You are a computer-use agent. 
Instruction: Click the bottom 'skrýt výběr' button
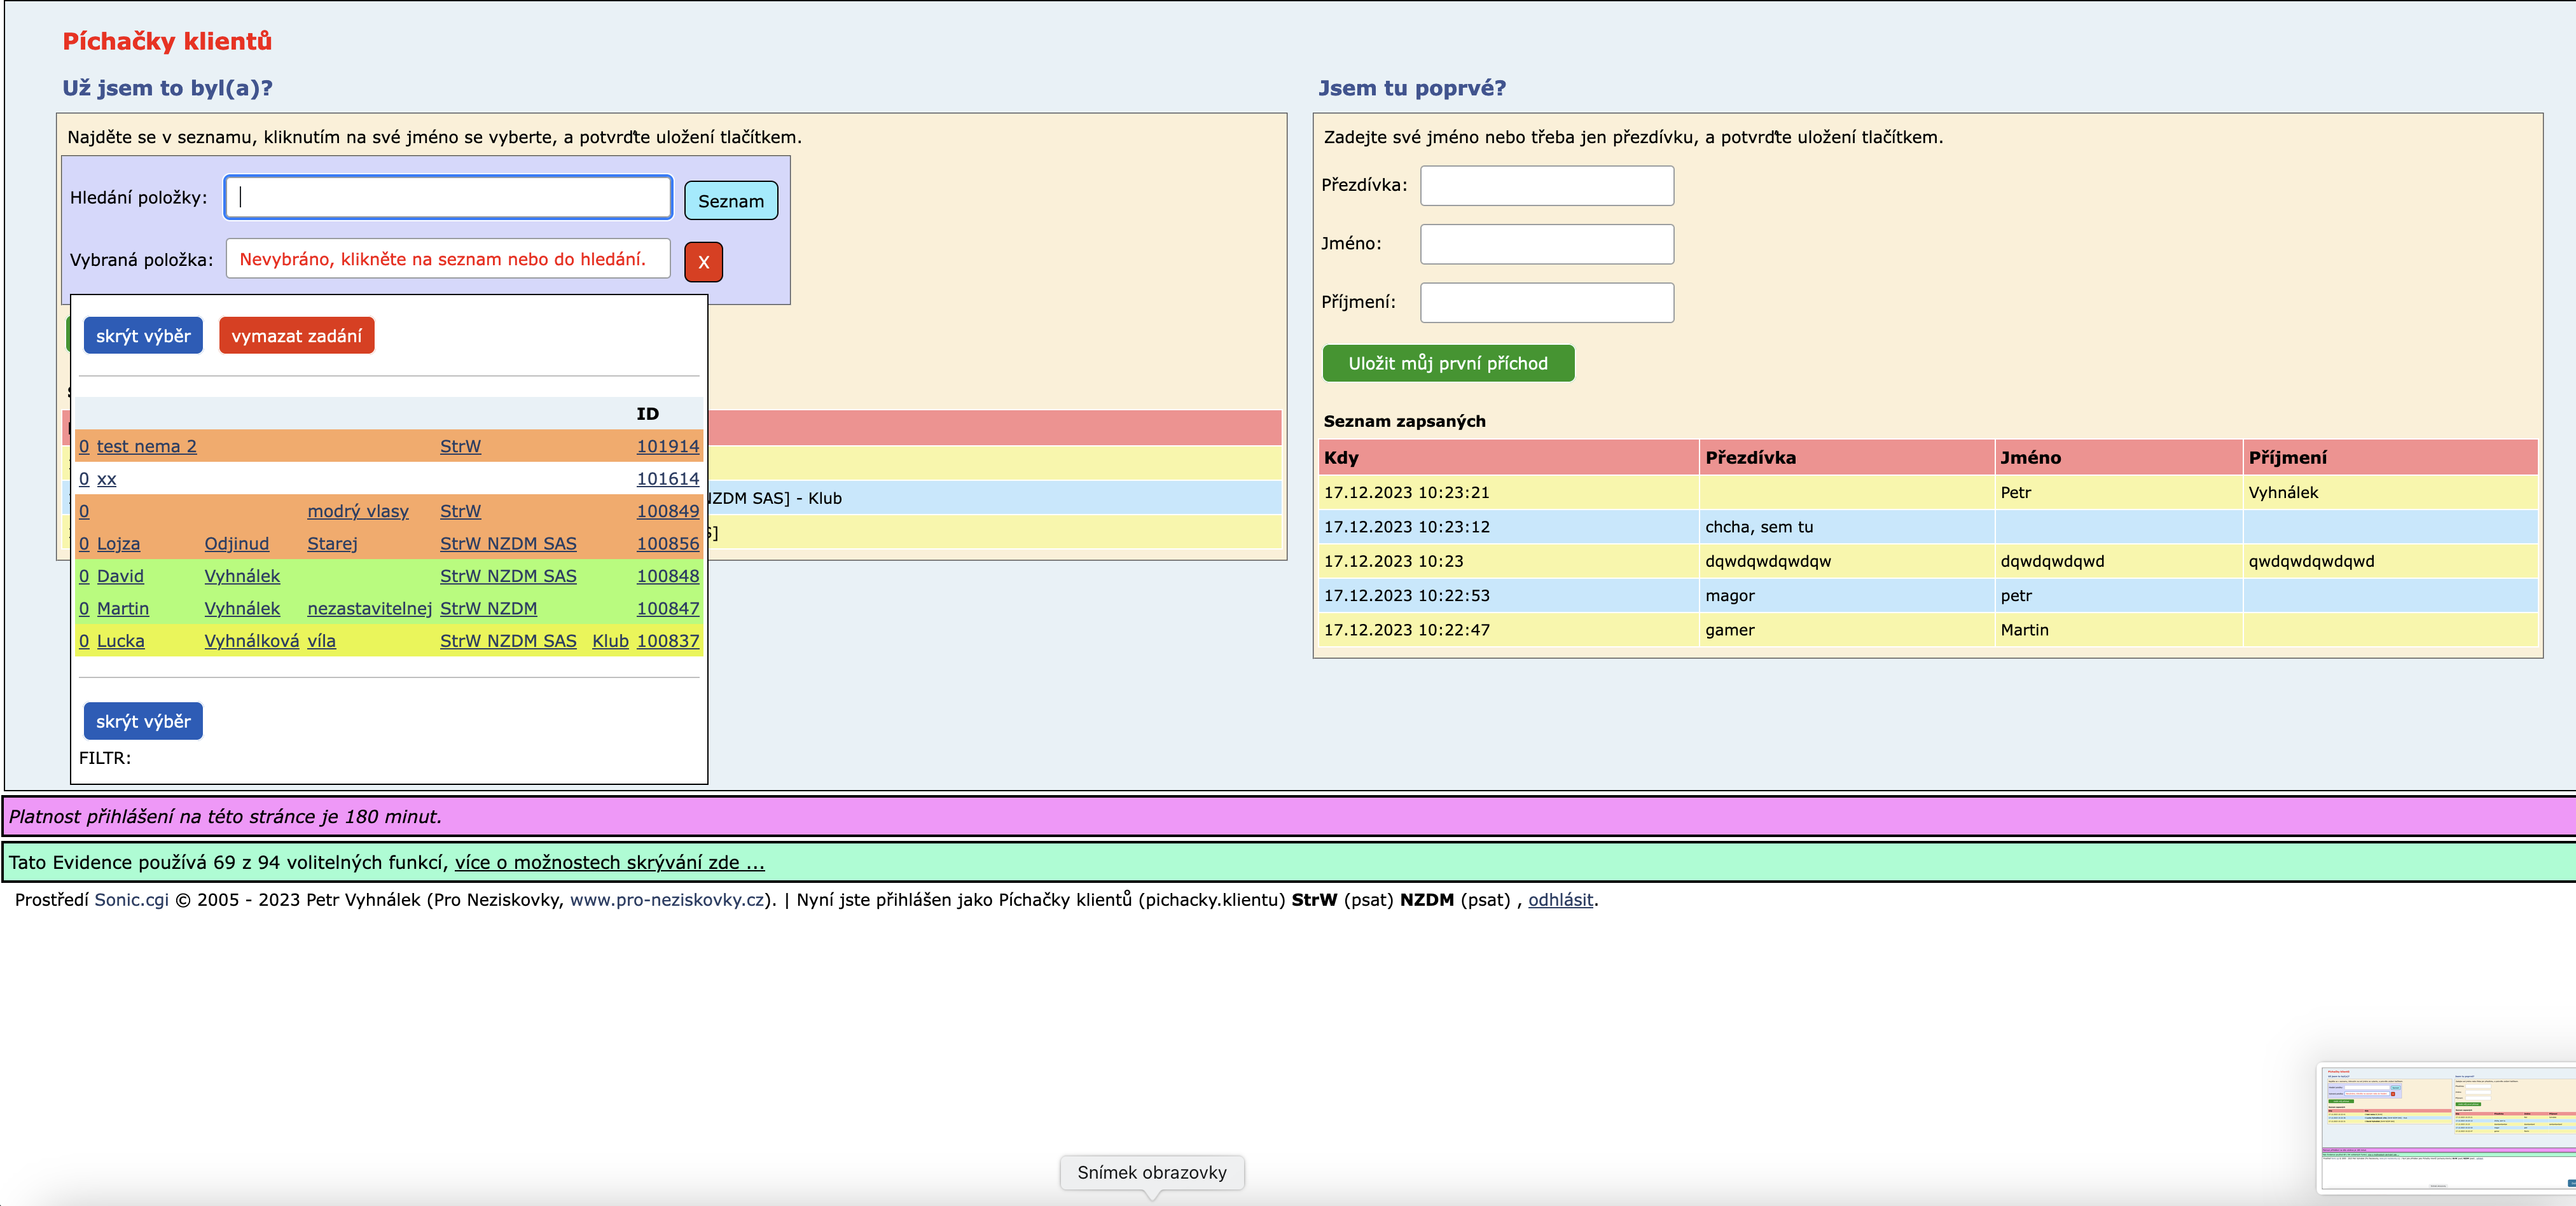(143, 721)
